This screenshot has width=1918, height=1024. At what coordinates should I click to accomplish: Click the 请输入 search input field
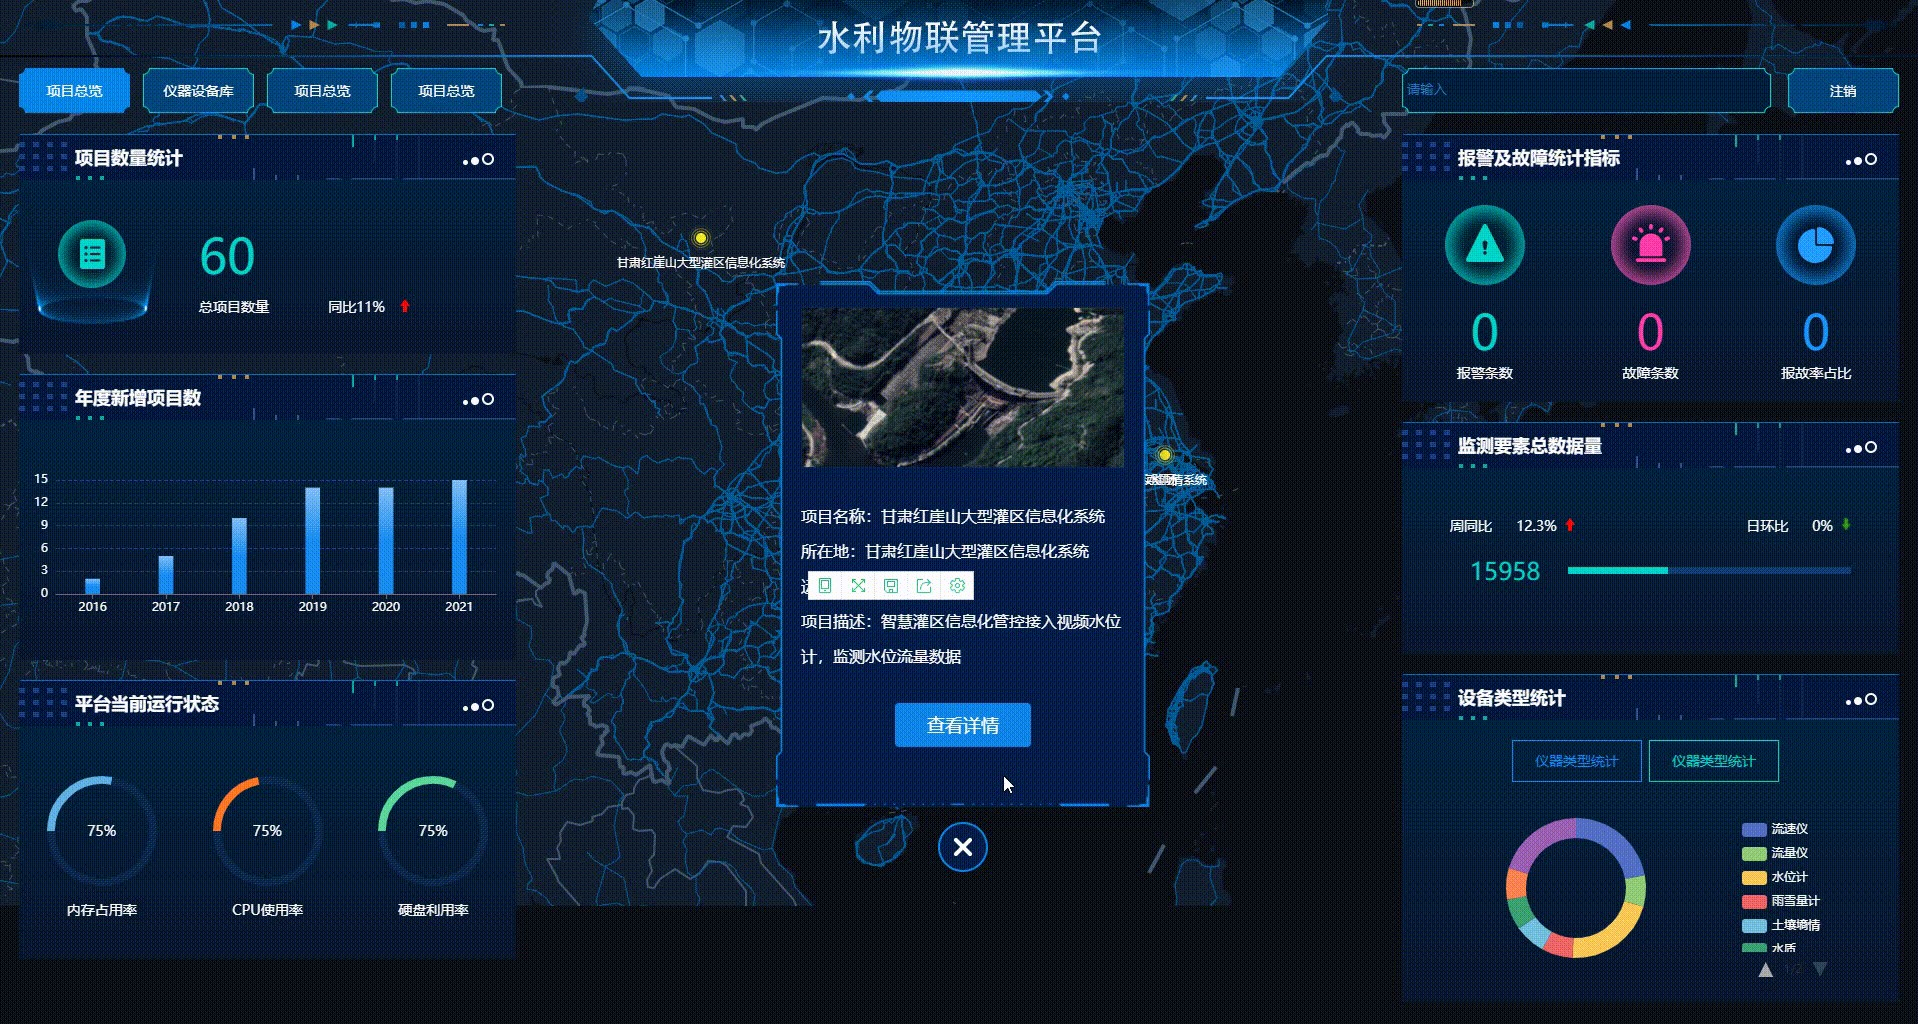point(1585,90)
